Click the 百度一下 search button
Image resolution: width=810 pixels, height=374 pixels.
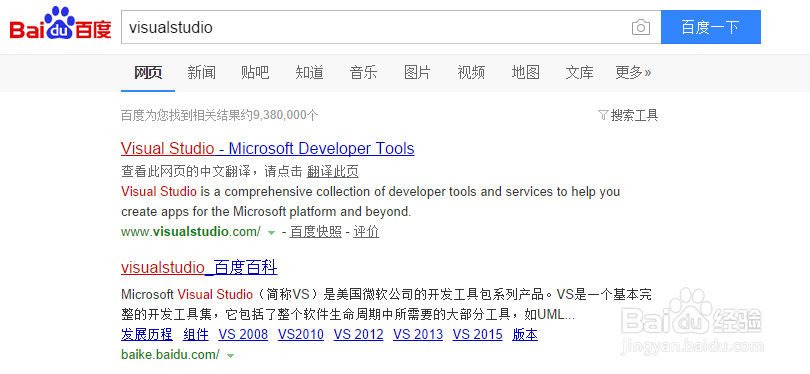point(711,27)
